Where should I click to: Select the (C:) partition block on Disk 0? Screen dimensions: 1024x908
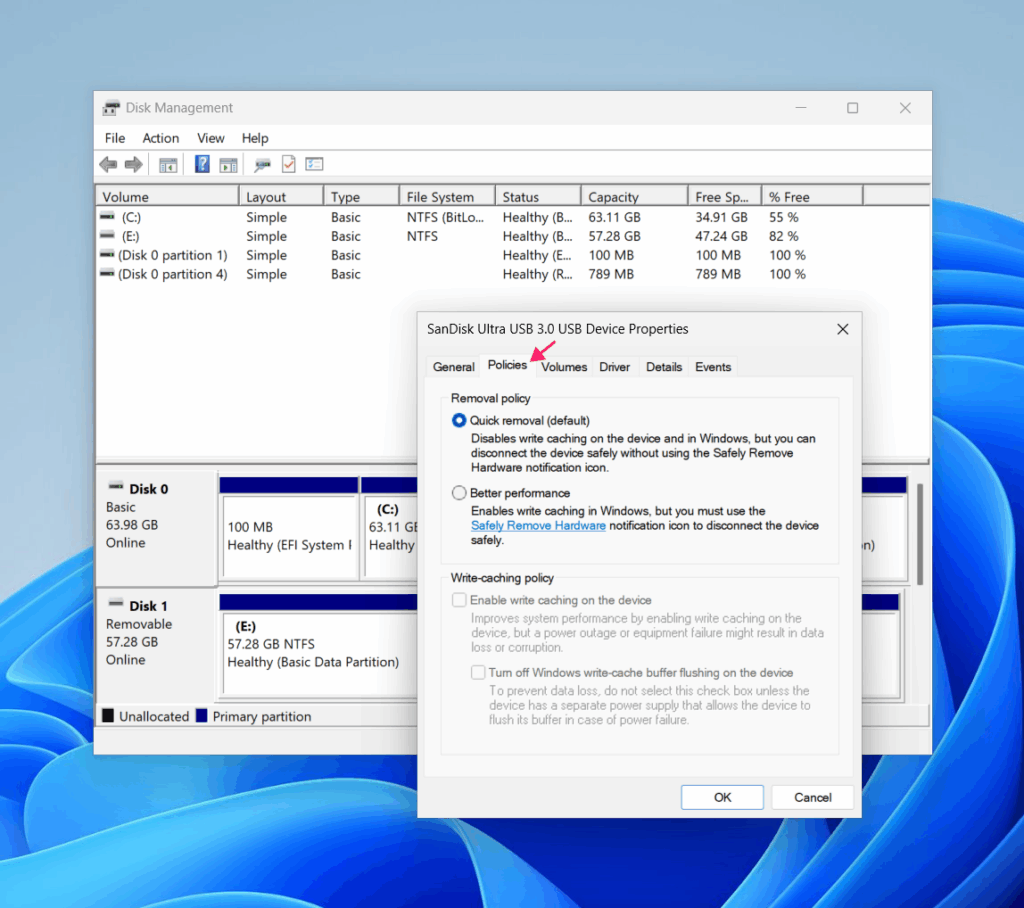(x=389, y=529)
